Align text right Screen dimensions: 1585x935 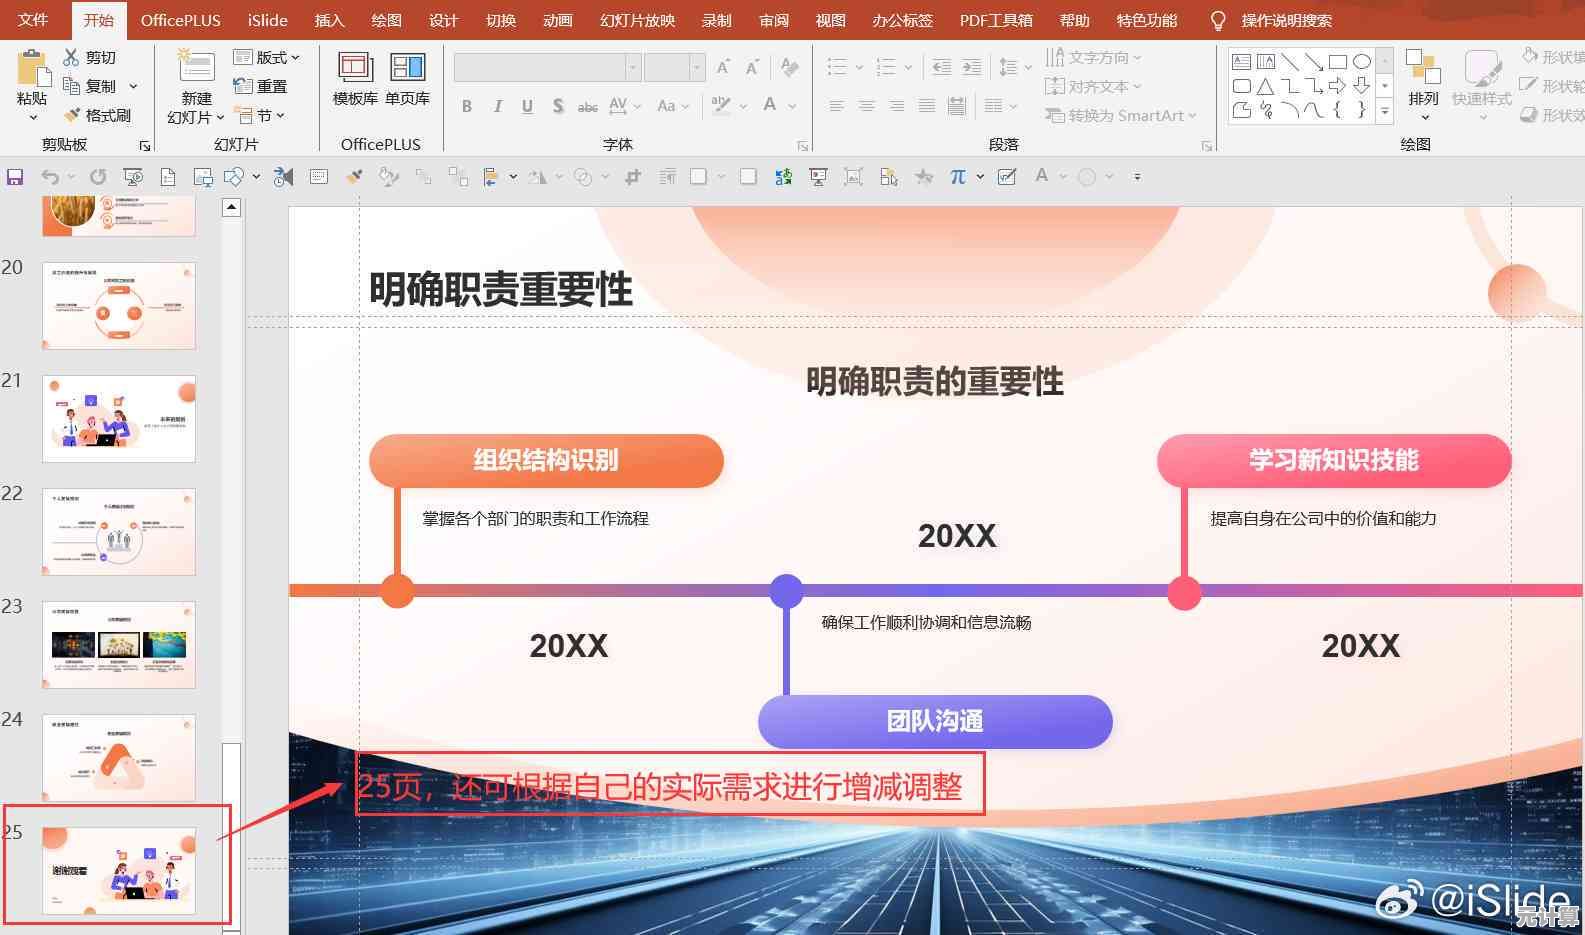897,105
